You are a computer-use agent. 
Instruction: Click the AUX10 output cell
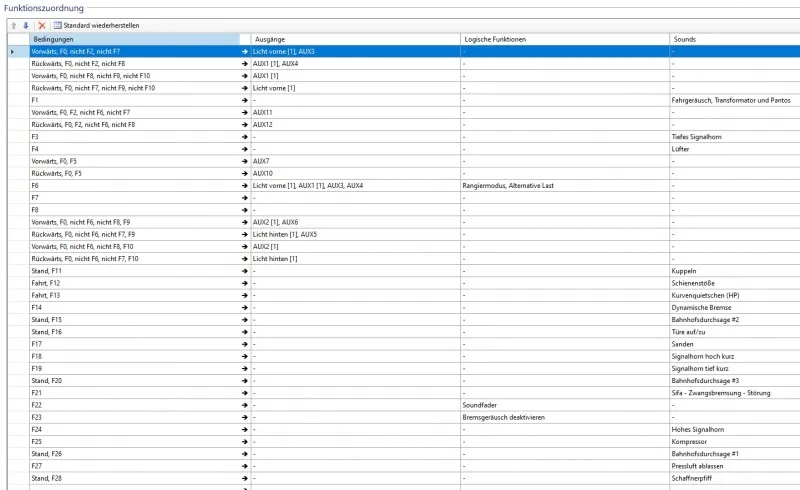tap(356, 174)
